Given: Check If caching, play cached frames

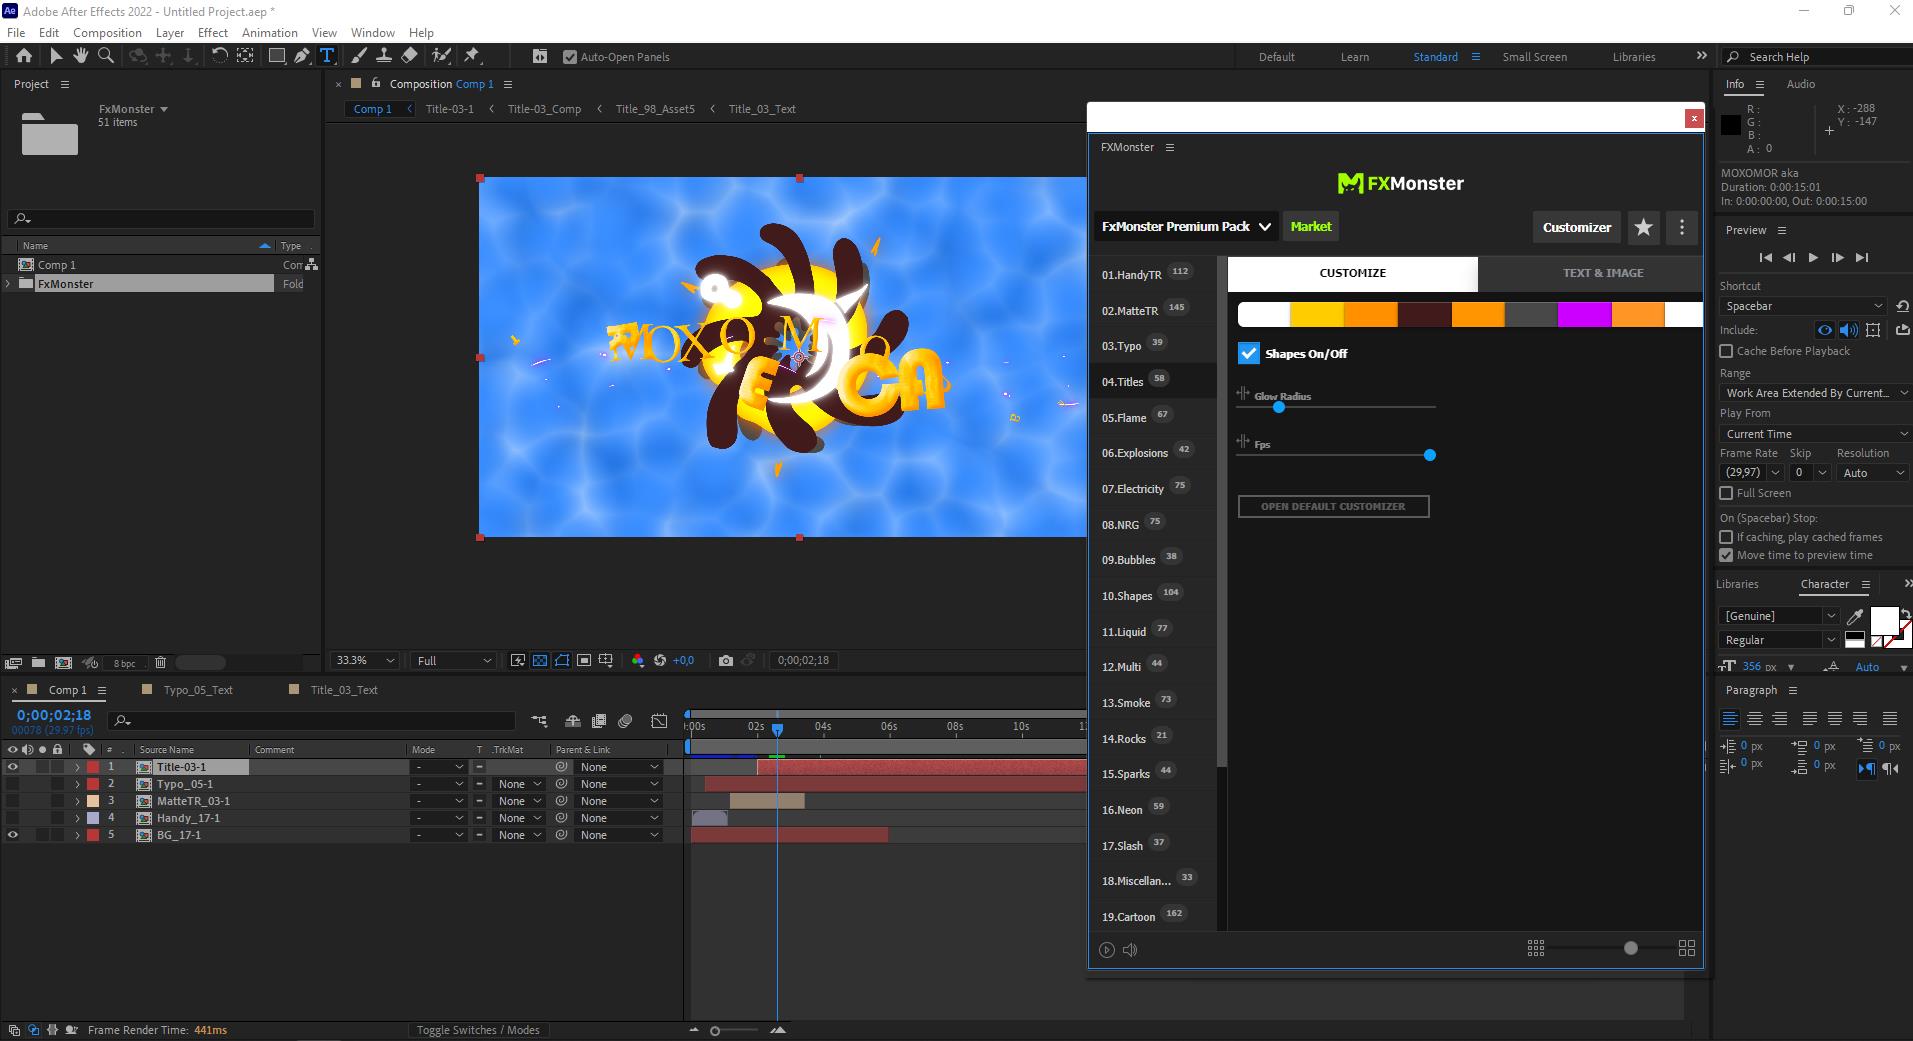Looking at the screenshot, I should click(1726, 537).
